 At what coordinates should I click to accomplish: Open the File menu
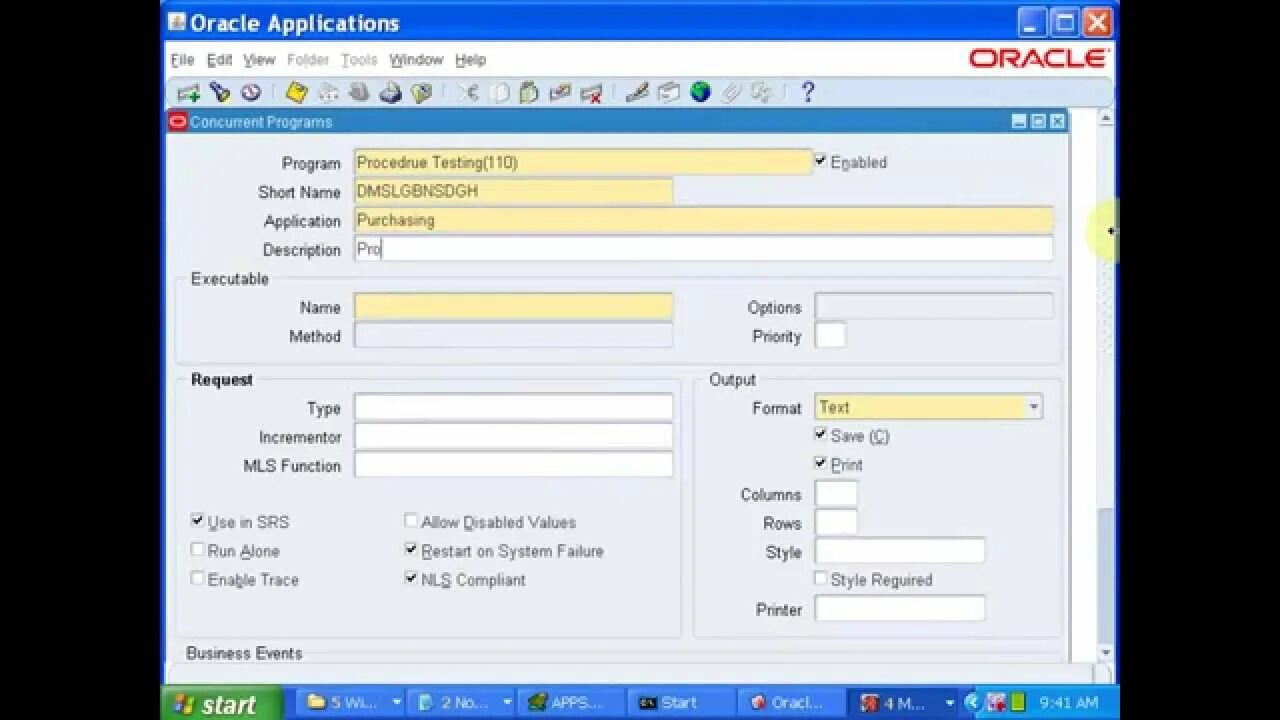tap(182, 60)
